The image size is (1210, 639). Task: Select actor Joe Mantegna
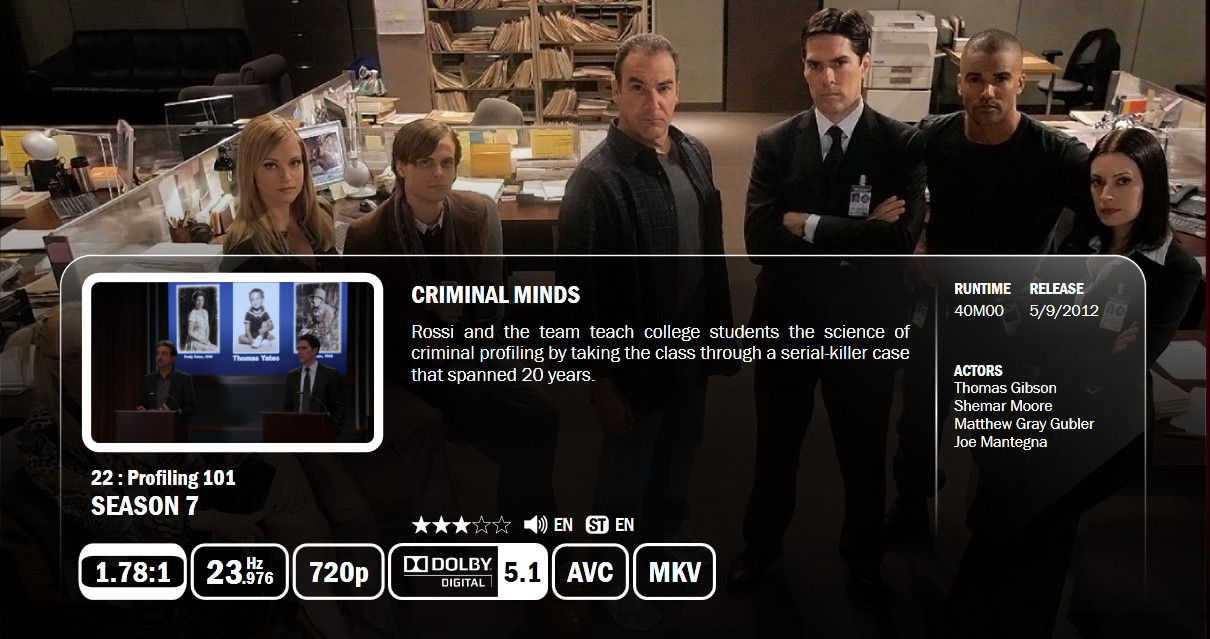tap(1001, 442)
